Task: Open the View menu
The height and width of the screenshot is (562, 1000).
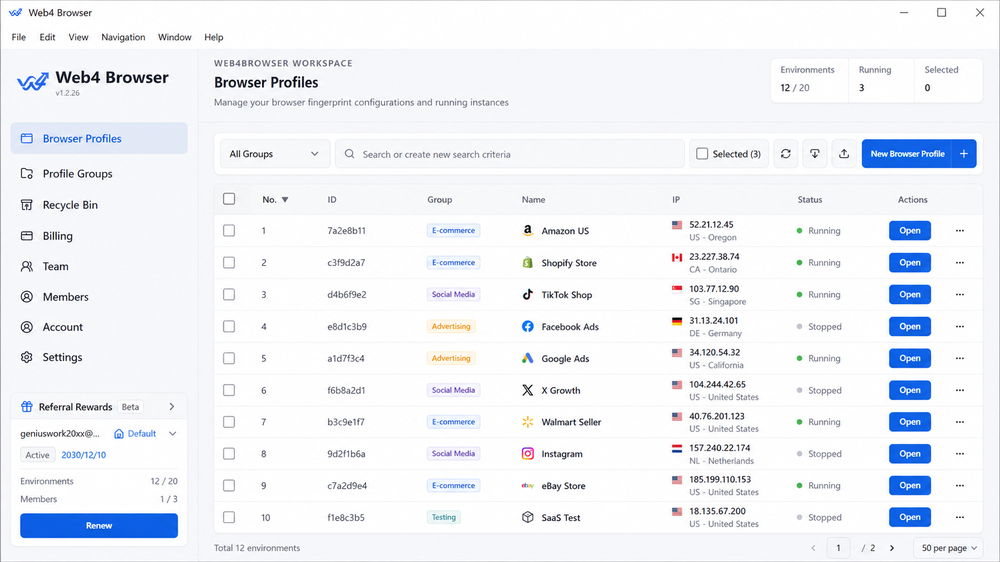Action: 78,37
